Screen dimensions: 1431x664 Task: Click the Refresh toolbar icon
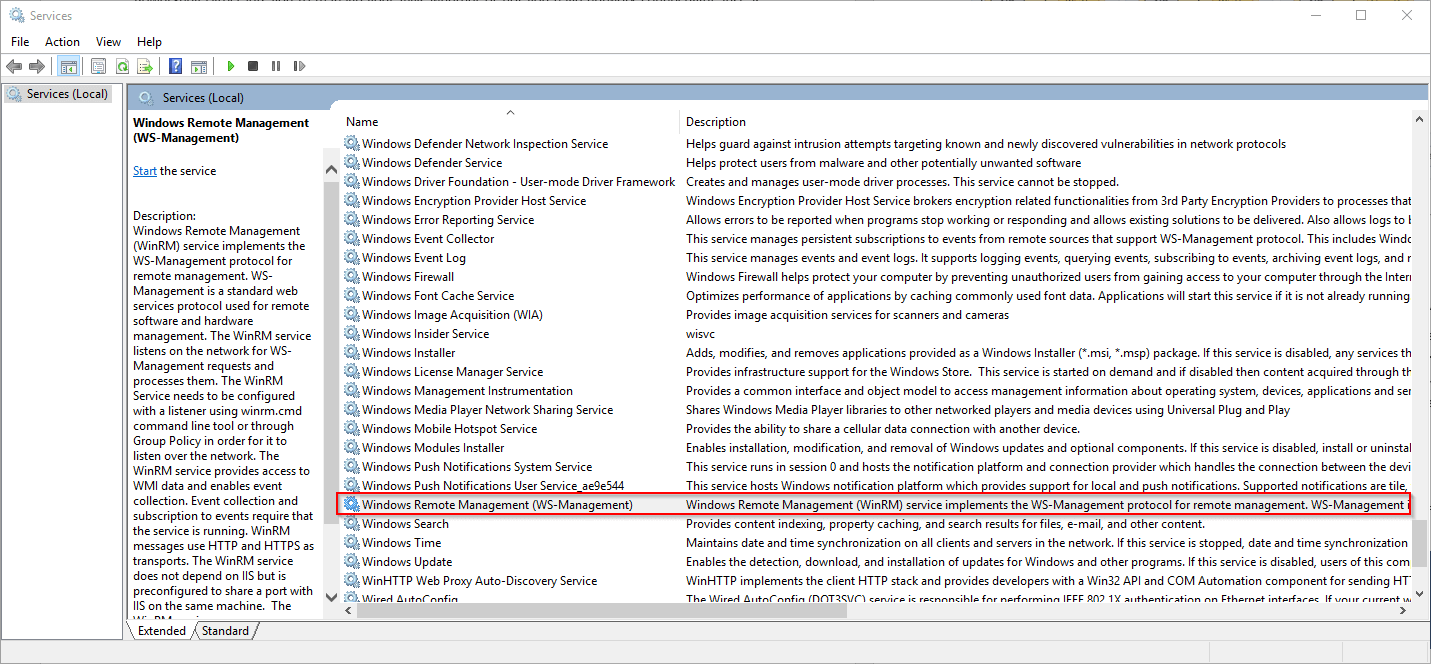tap(122, 66)
